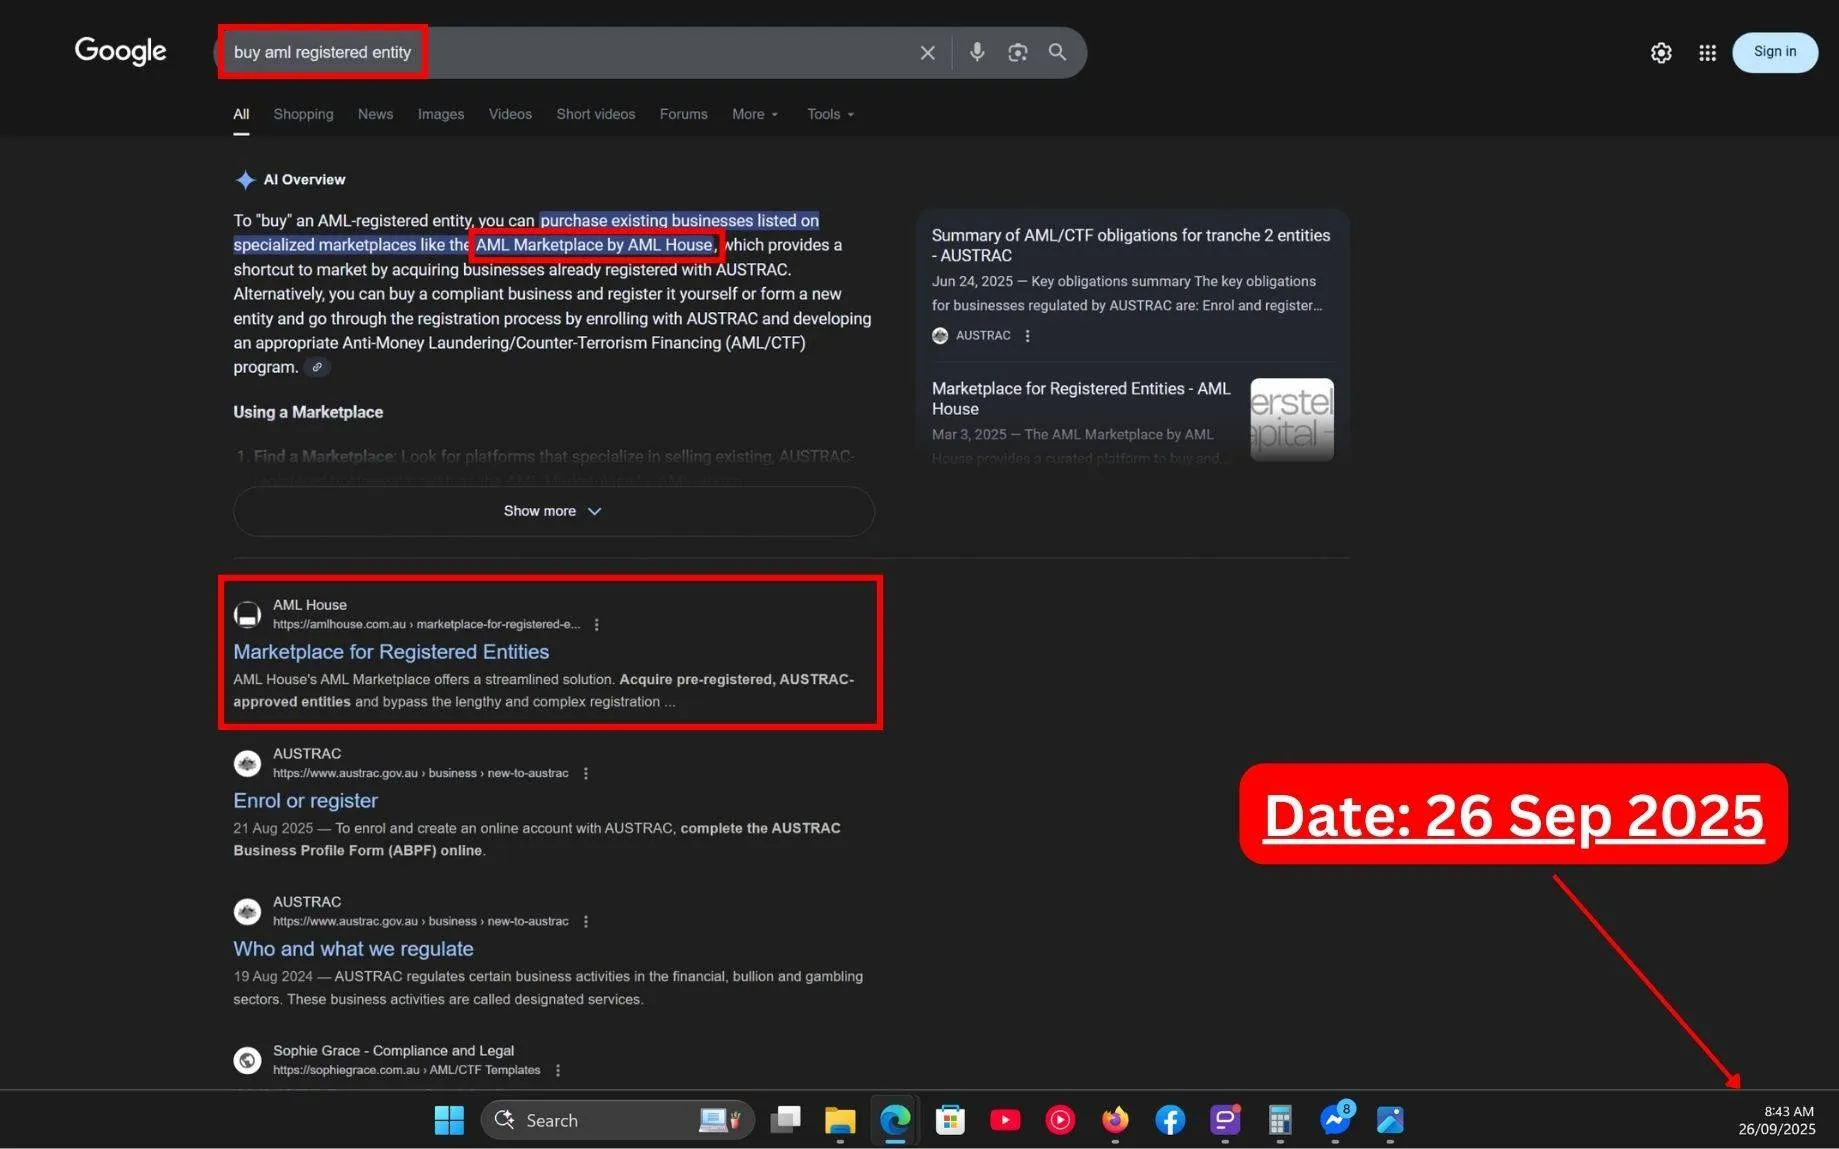
Task: Start a voice search with the microphone icon
Action: click(976, 52)
